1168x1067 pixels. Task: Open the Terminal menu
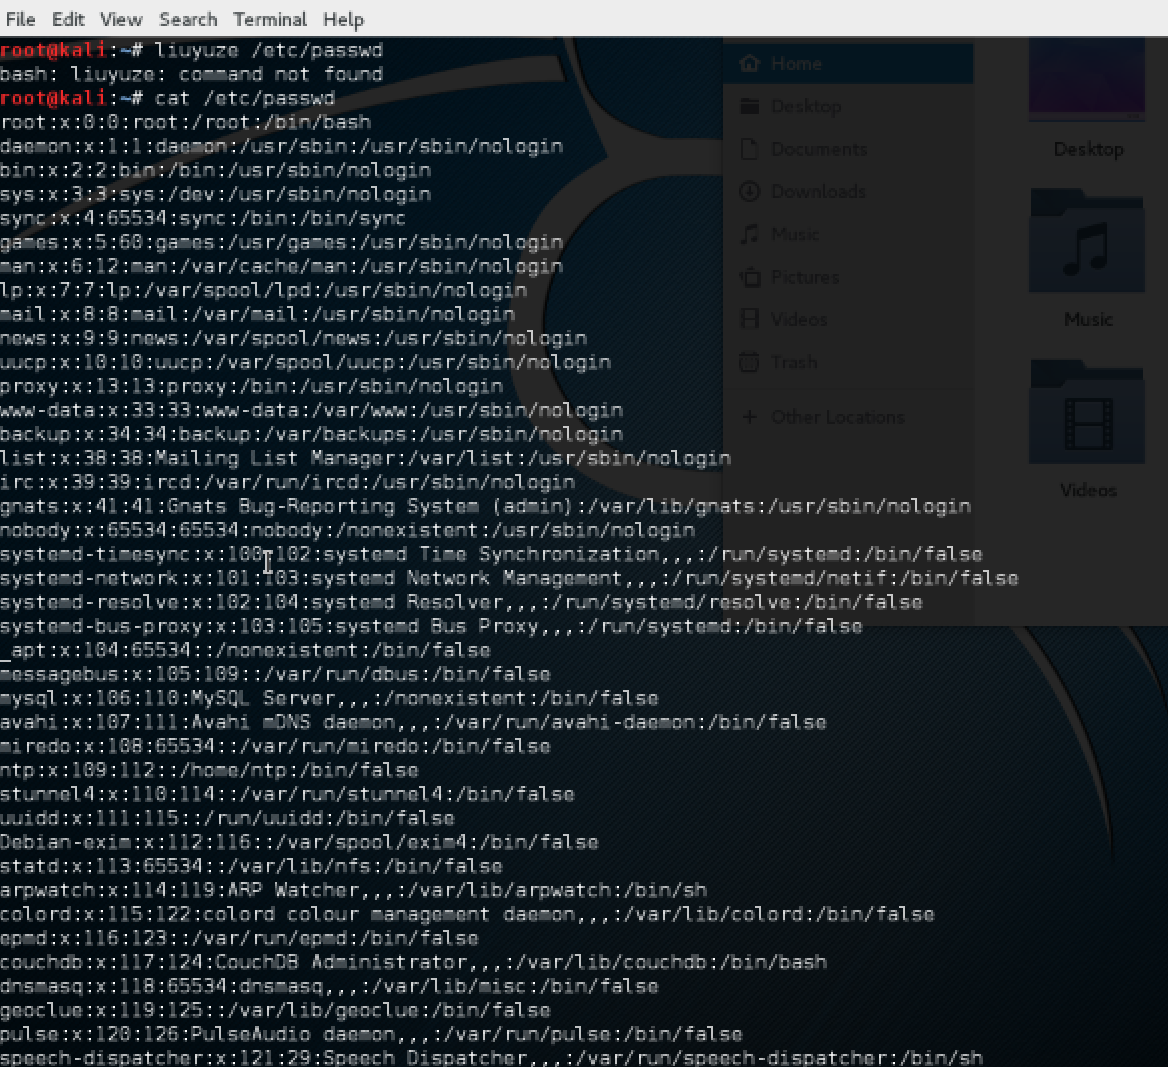[270, 19]
